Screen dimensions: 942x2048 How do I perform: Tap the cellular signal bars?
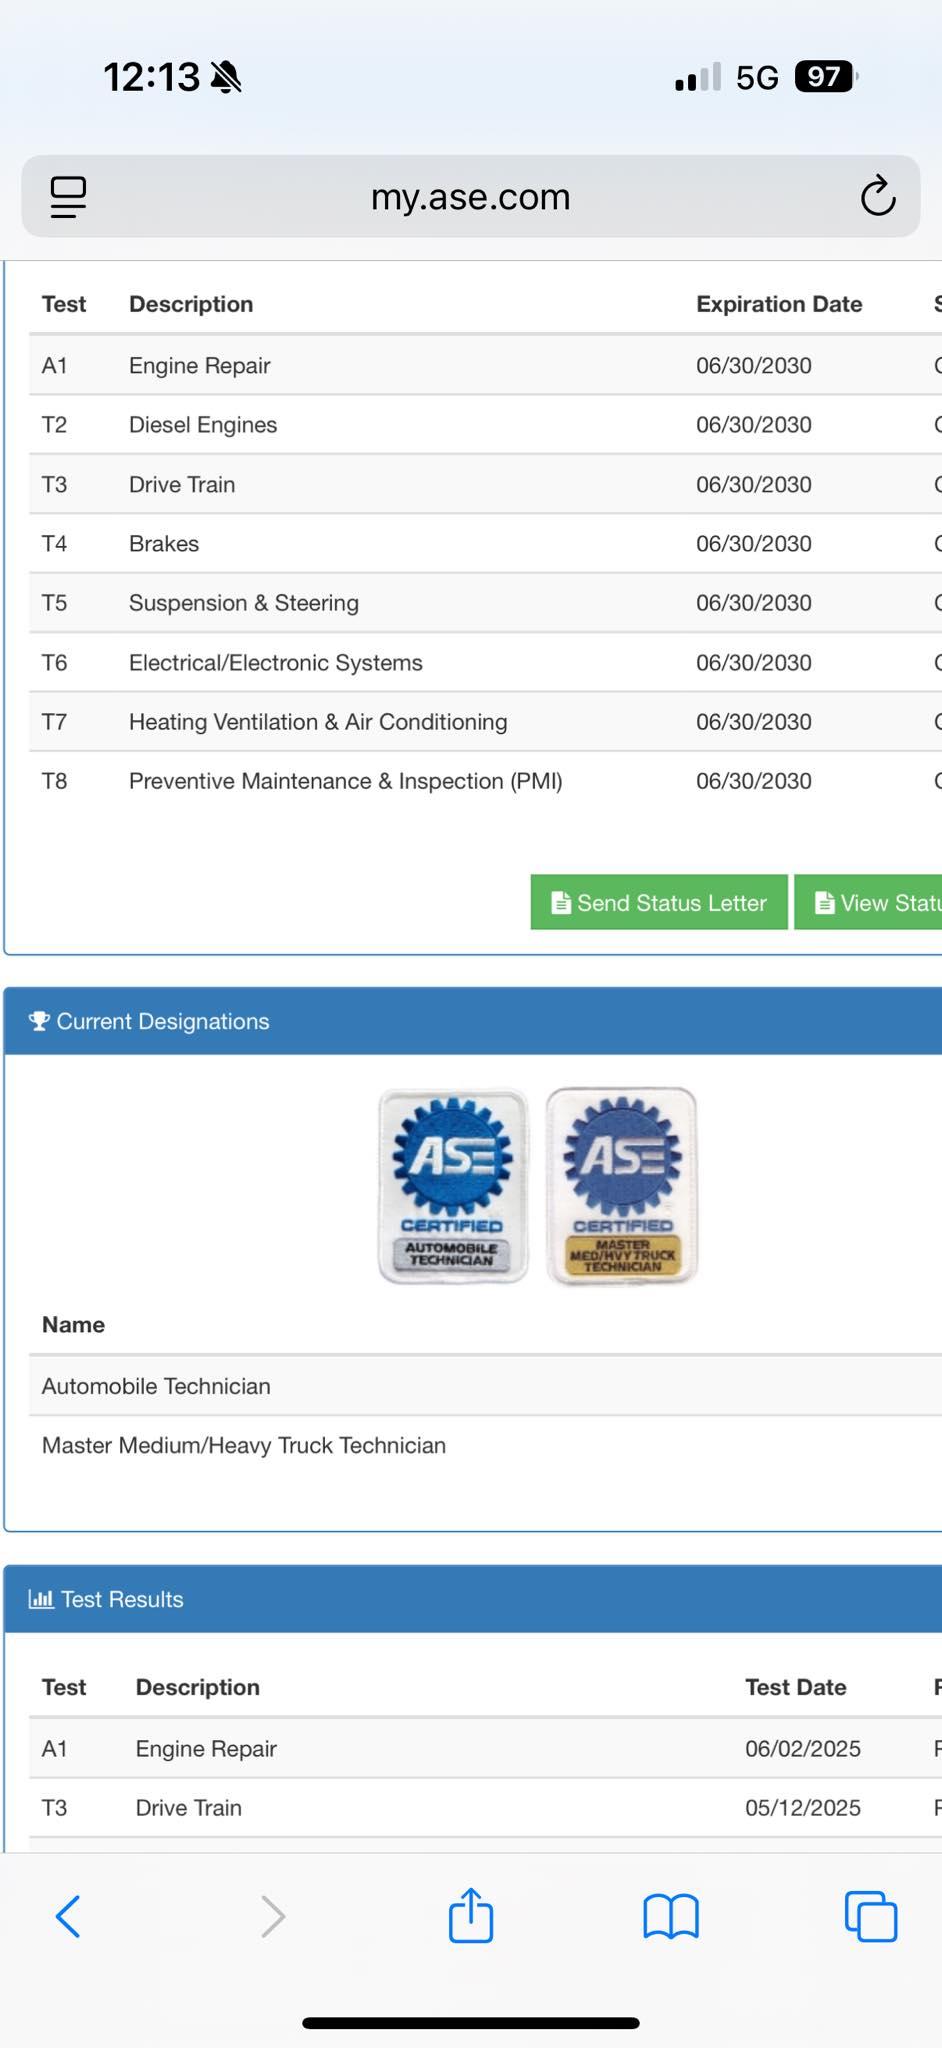click(698, 77)
